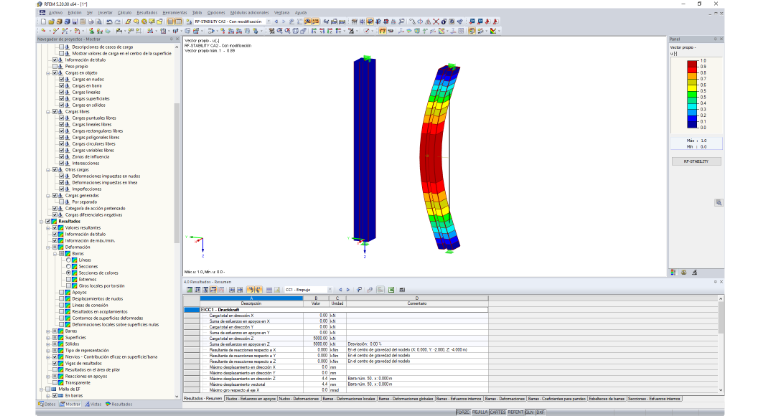Click next arrow in results table toolbar
This screenshot has height=416, width=760.
tap(348, 289)
